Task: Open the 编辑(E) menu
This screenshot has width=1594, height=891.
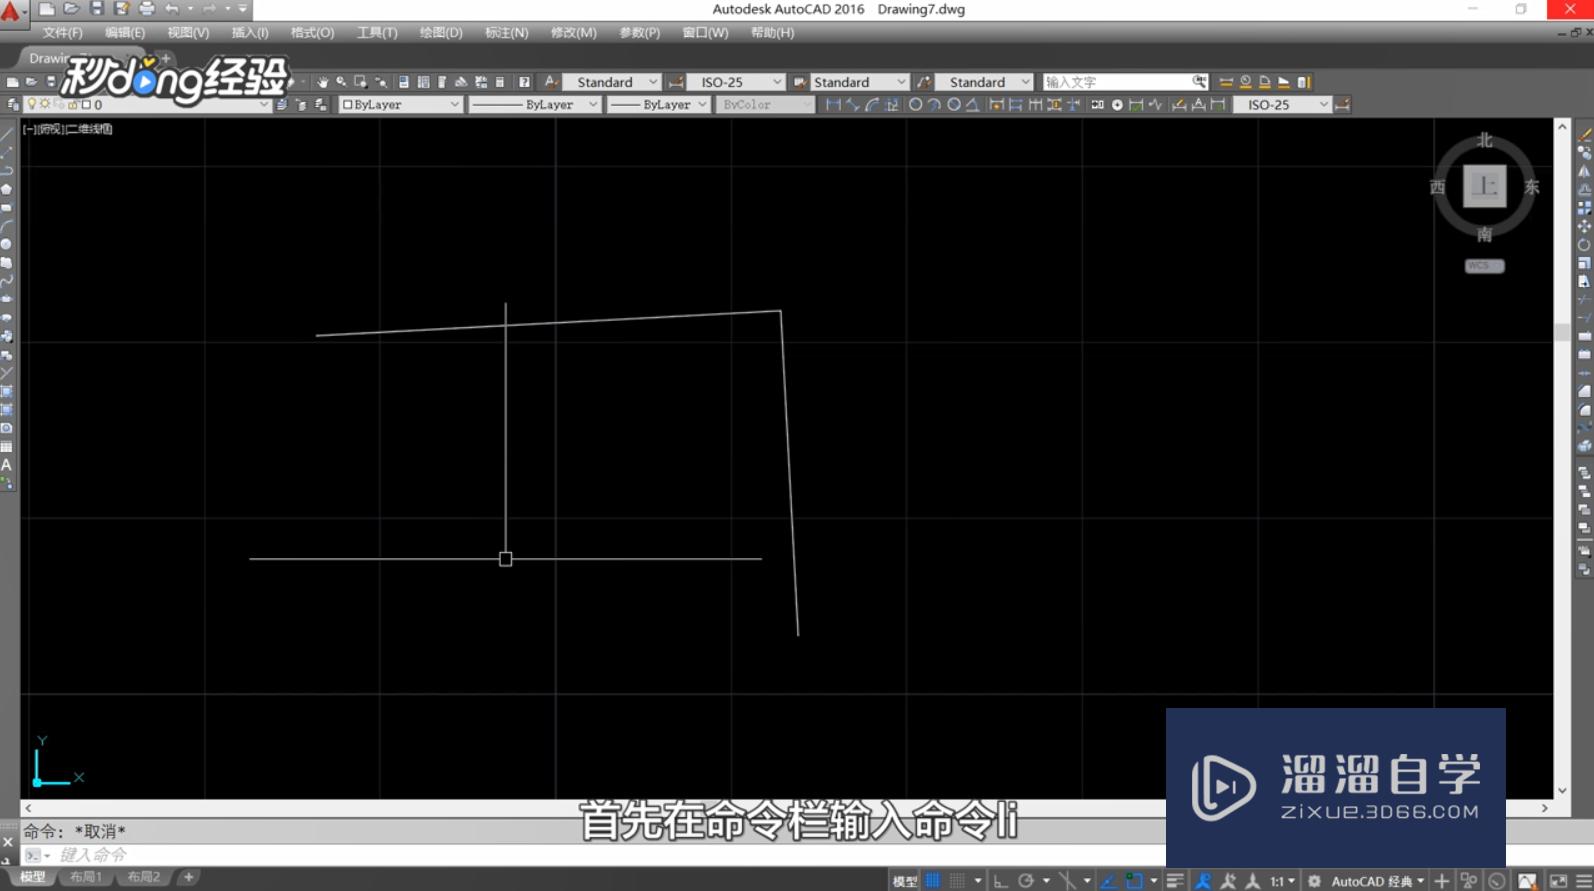Action: tap(125, 33)
